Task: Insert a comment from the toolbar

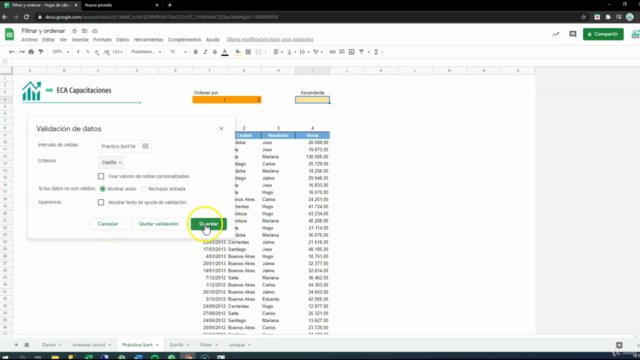Action: 342,52
